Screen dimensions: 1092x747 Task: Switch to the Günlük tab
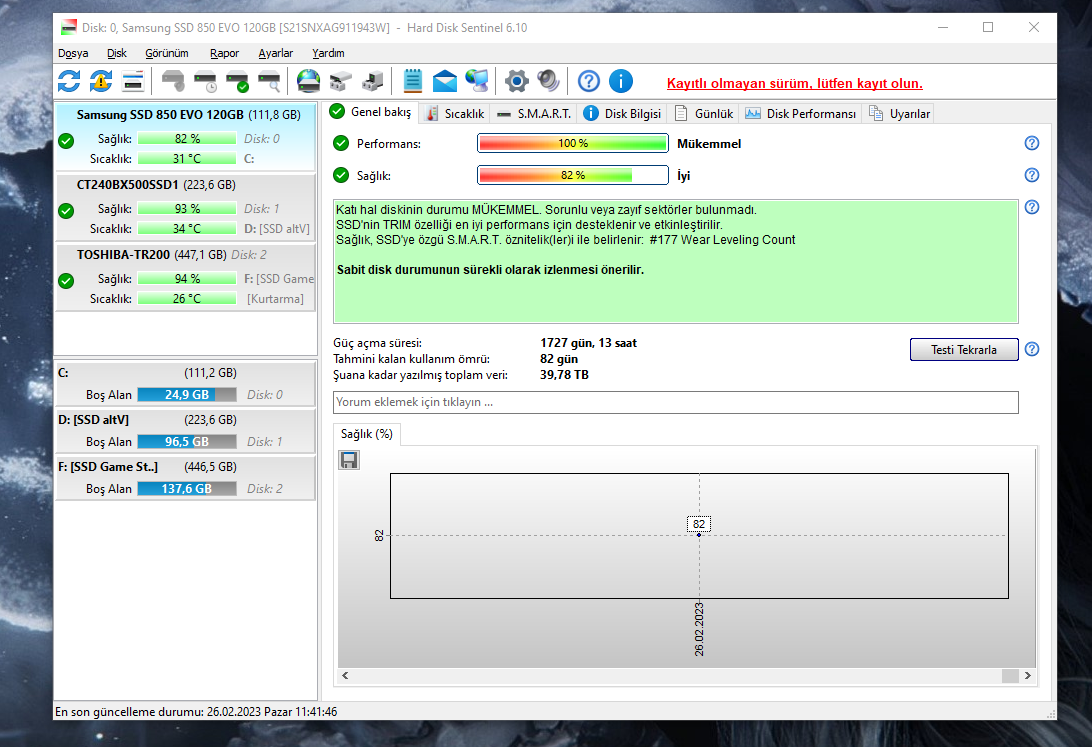704,113
